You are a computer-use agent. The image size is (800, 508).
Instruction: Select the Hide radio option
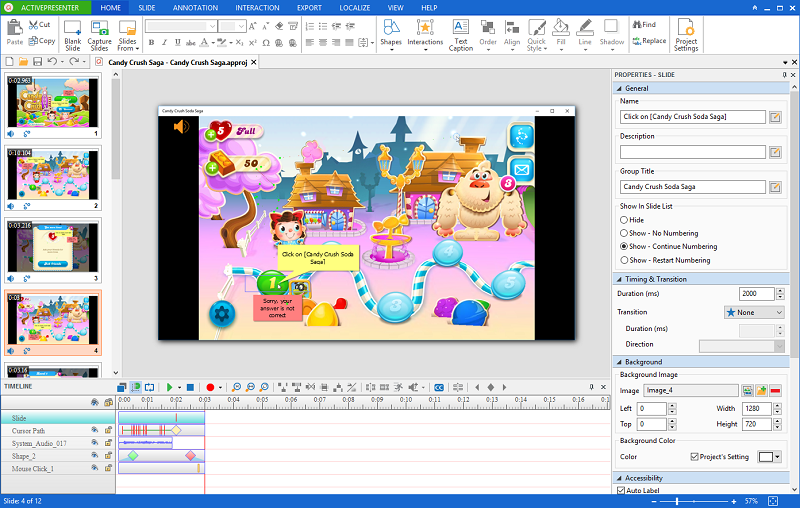click(x=623, y=220)
